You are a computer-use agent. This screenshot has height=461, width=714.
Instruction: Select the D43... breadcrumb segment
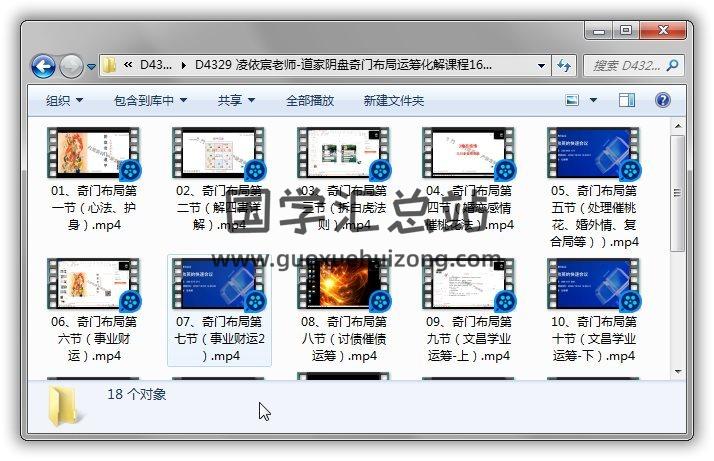tap(156, 65)
